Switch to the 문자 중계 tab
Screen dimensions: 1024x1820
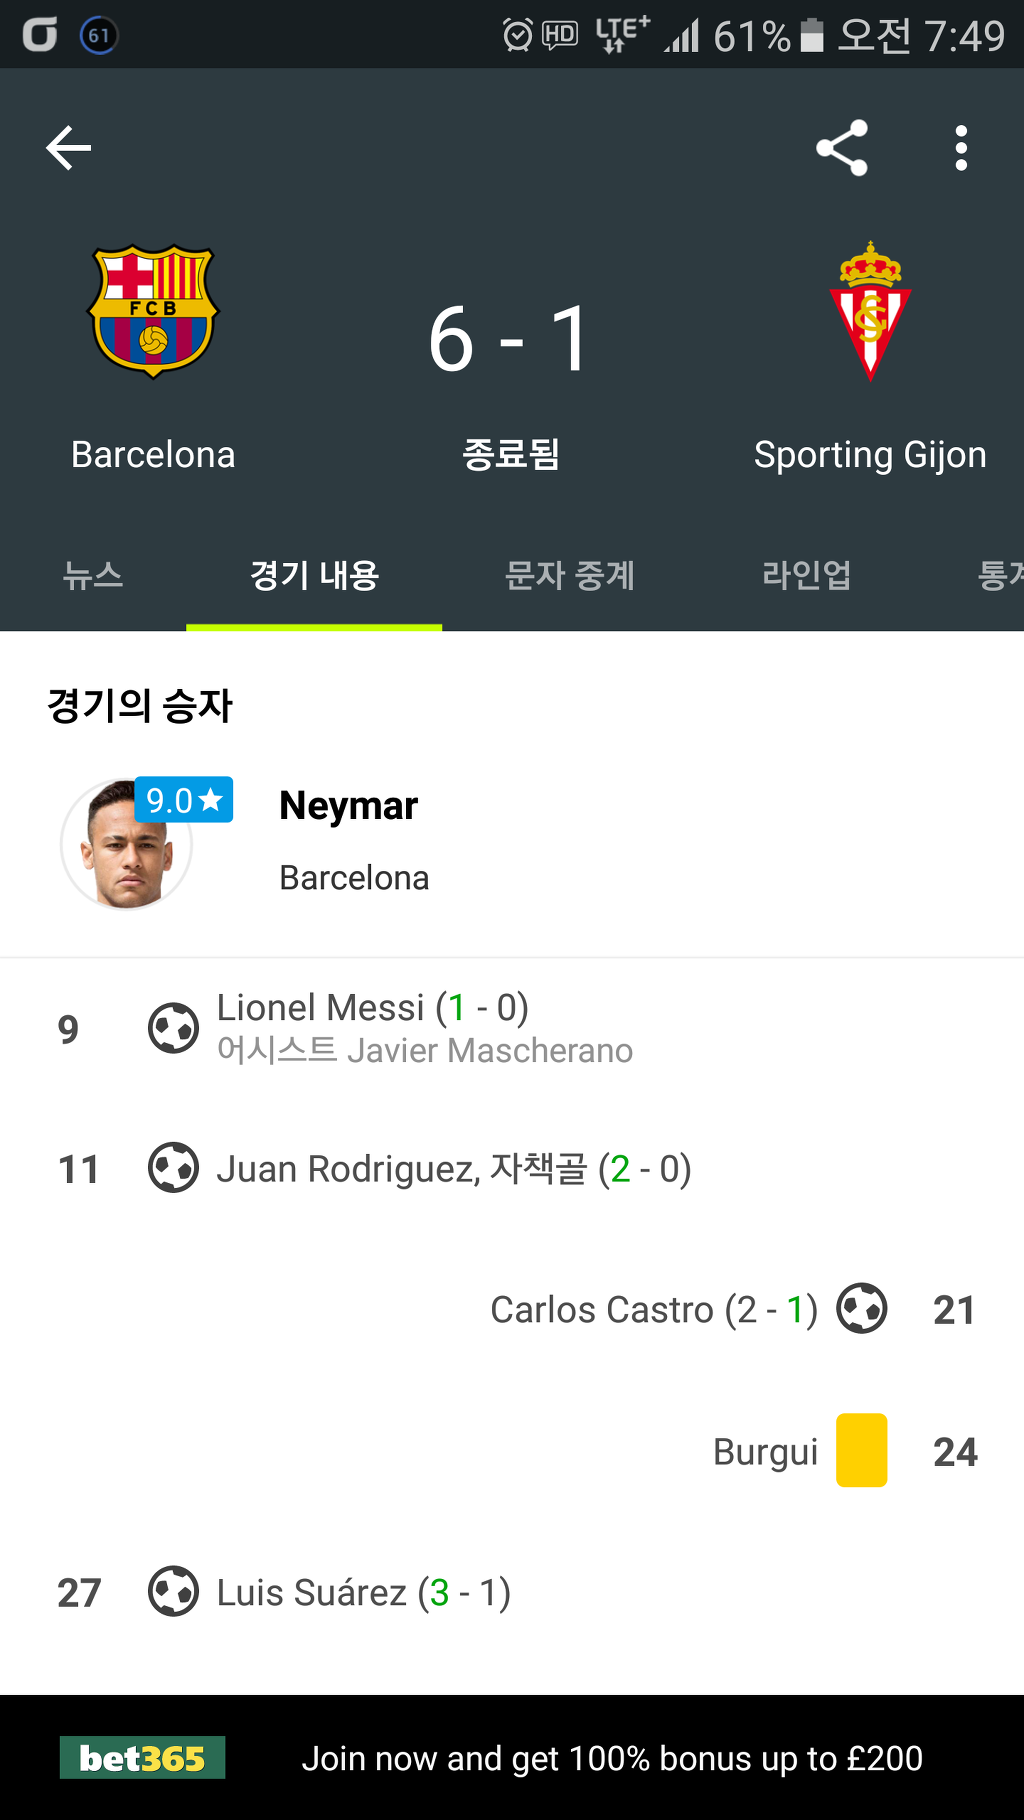tap(570, 575)
